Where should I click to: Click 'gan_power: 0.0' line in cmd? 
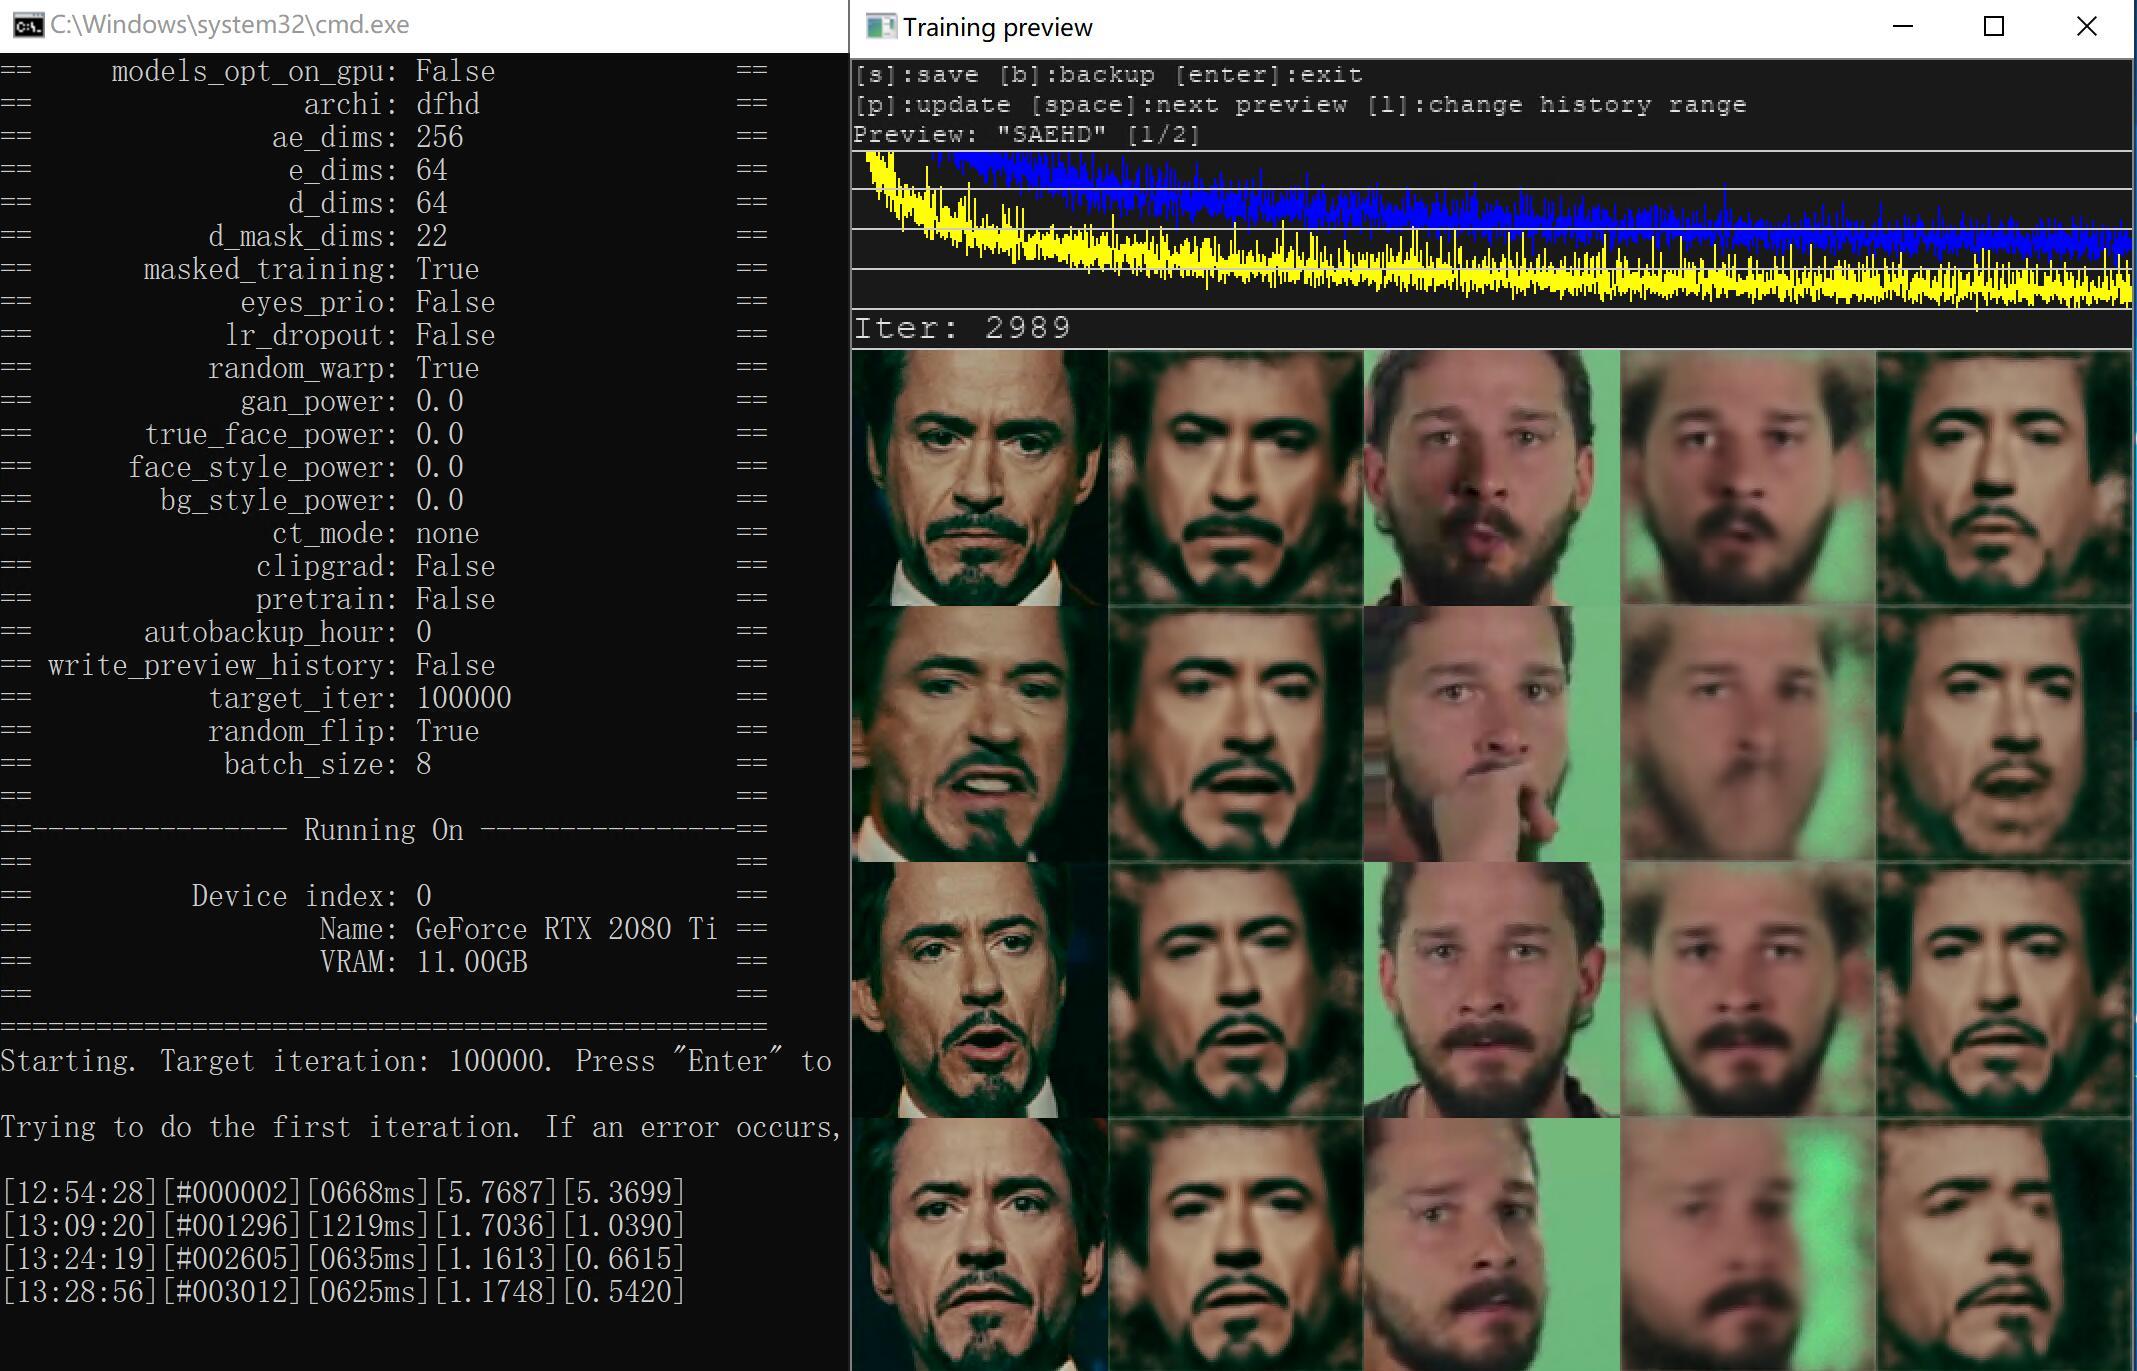[351, 401]
